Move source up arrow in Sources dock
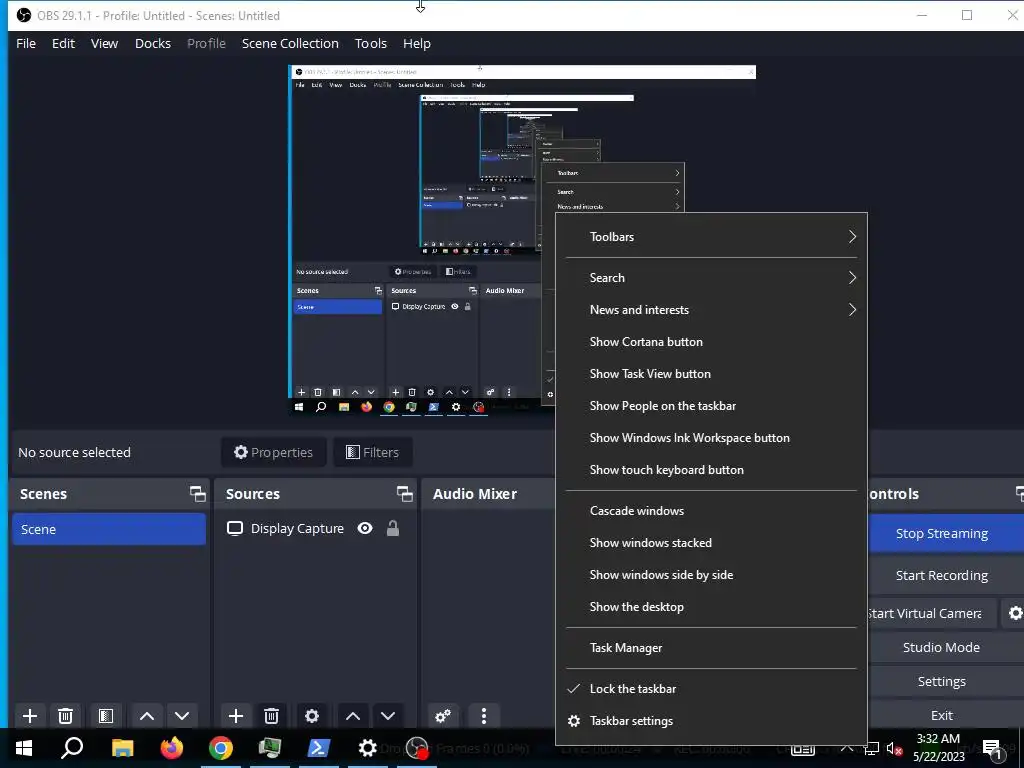 point(353,716)
